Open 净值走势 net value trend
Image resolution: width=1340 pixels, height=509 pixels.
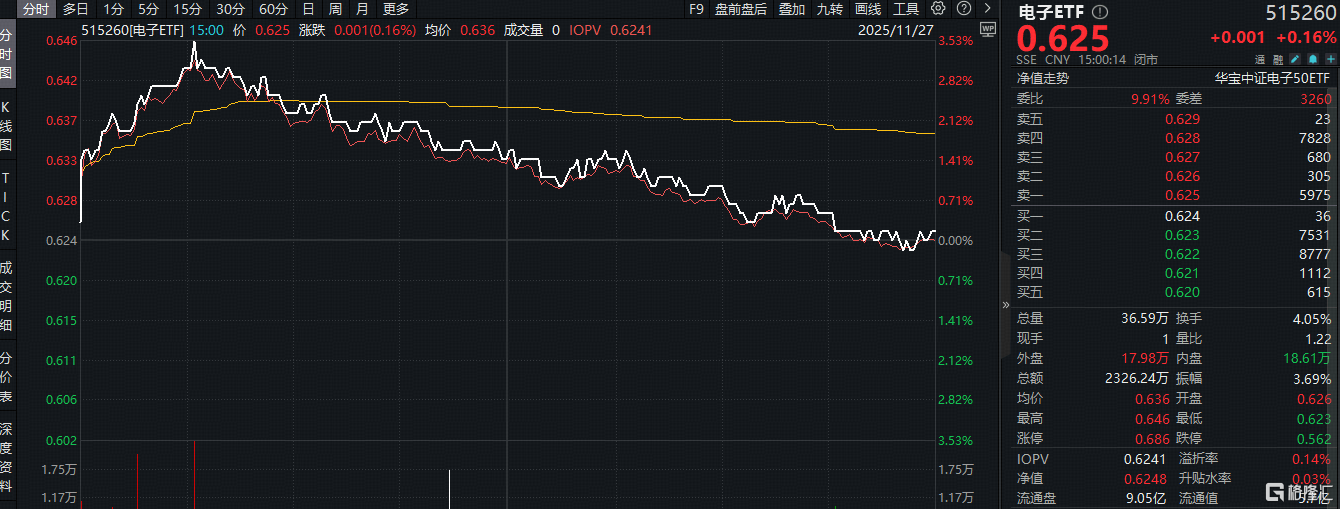pos(1043,77)
